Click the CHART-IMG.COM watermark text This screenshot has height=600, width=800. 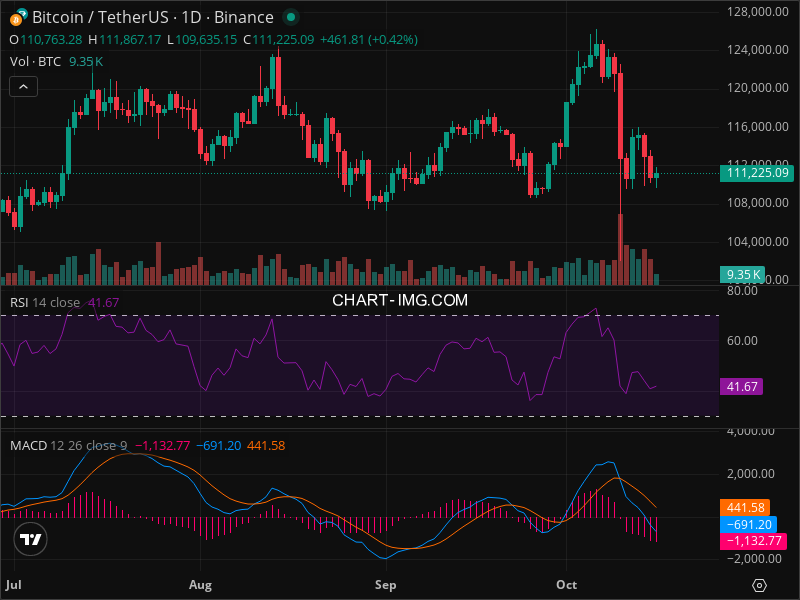(x=399, y=299)
